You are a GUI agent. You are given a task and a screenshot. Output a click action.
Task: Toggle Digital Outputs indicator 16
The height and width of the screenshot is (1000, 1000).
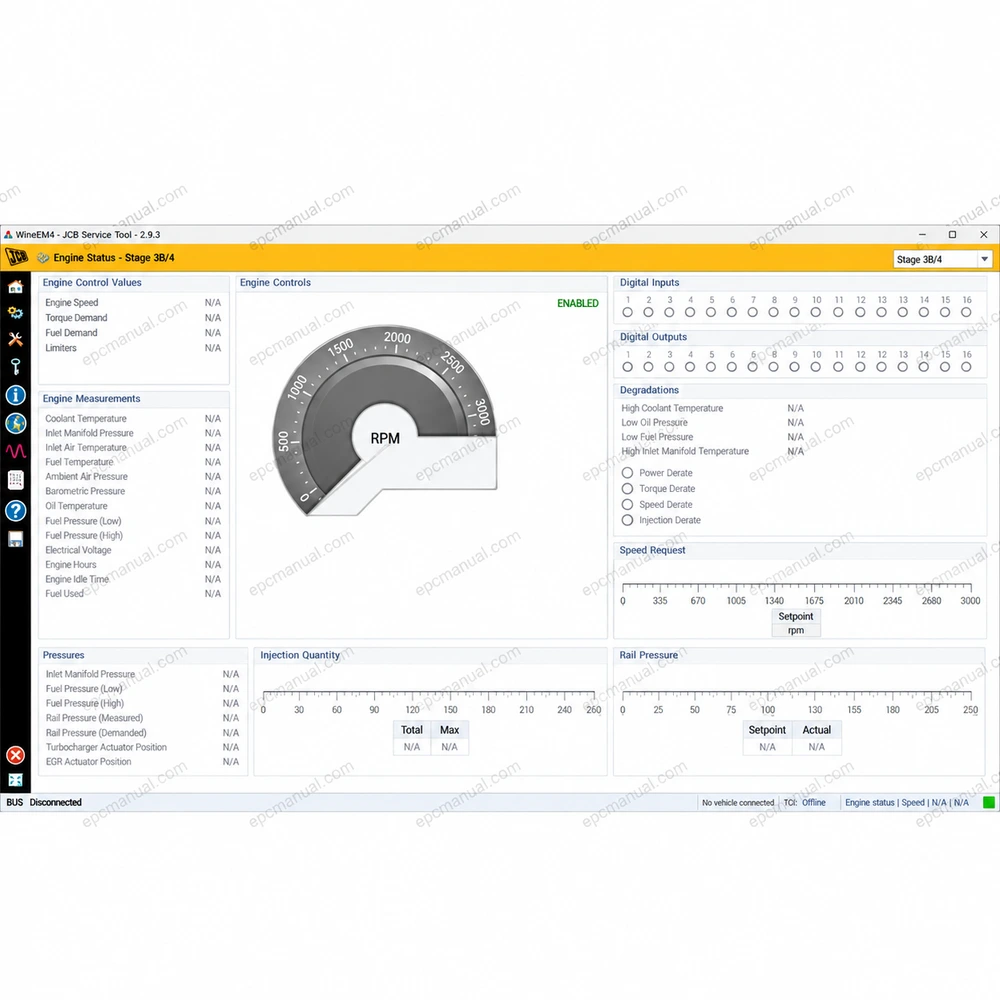966,367
